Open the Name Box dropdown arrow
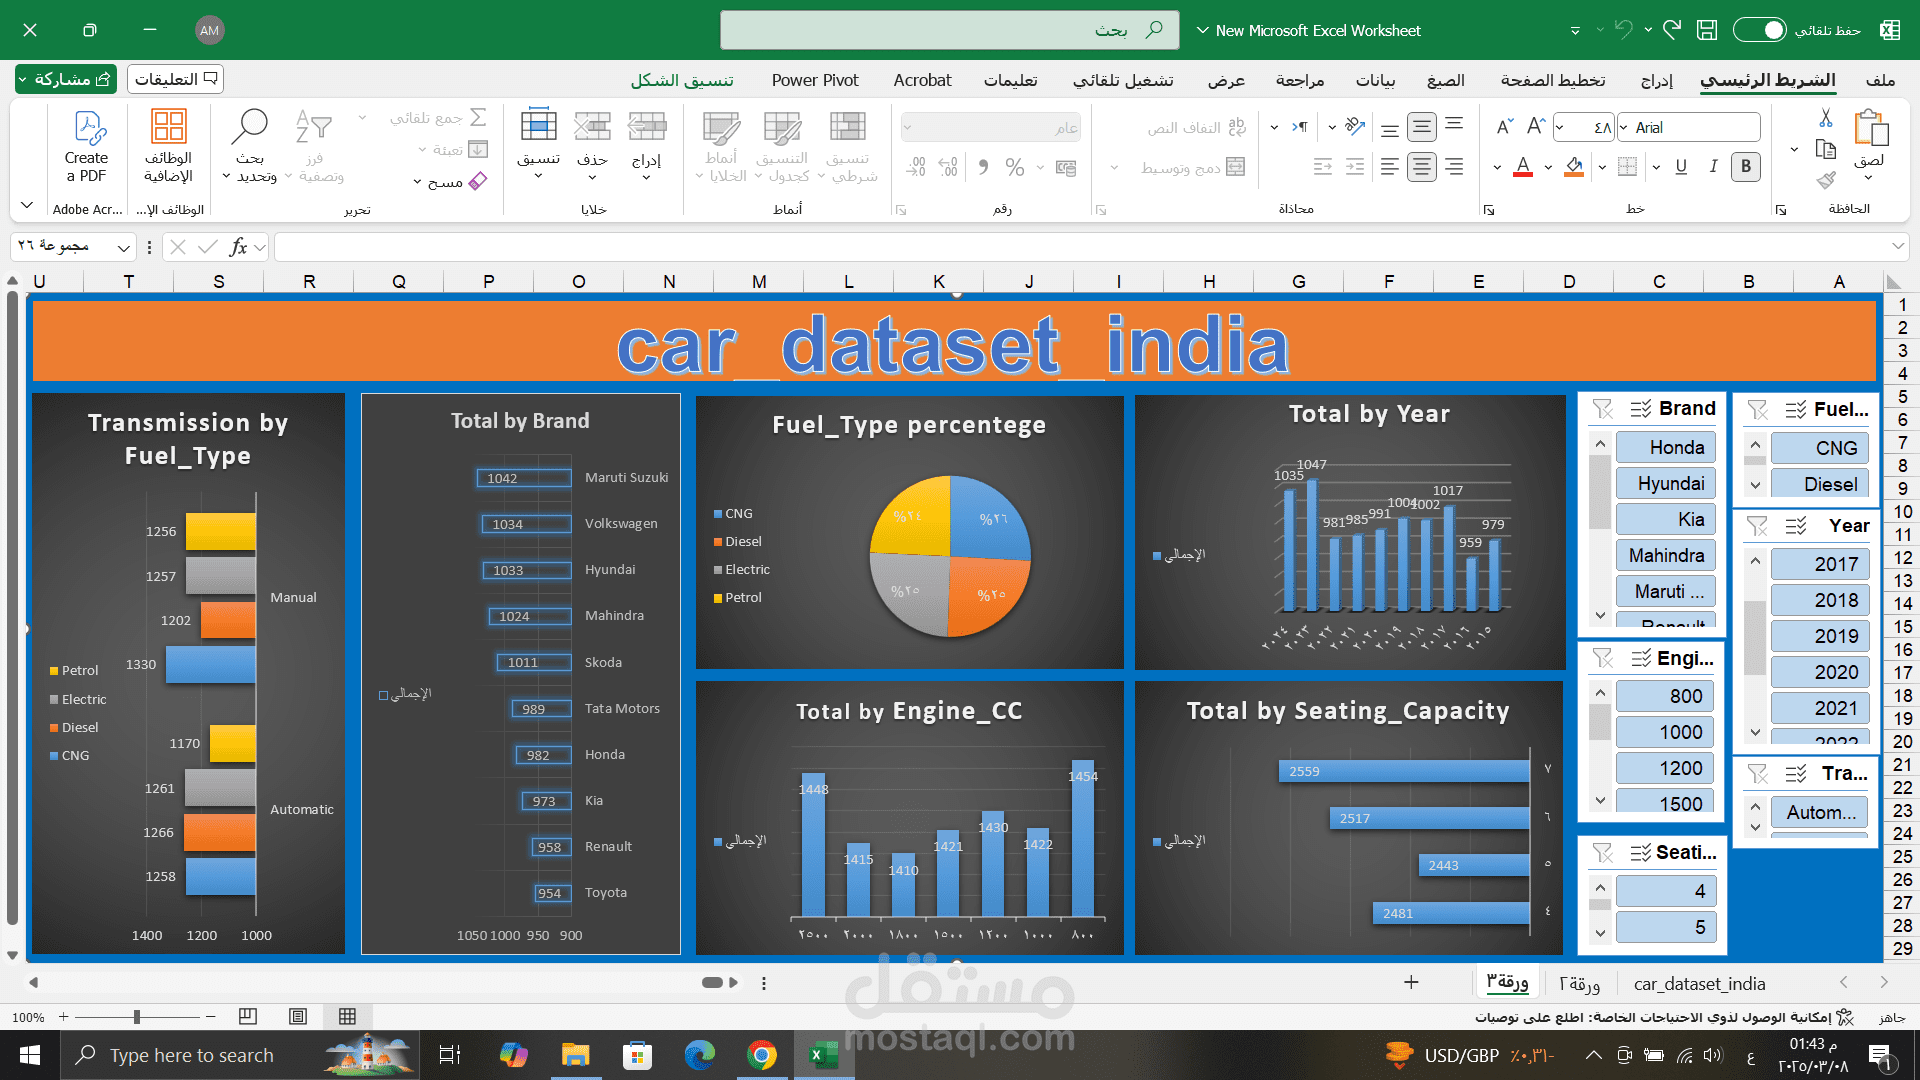This screenshot has height=1080, width=1920. (123, 247)
